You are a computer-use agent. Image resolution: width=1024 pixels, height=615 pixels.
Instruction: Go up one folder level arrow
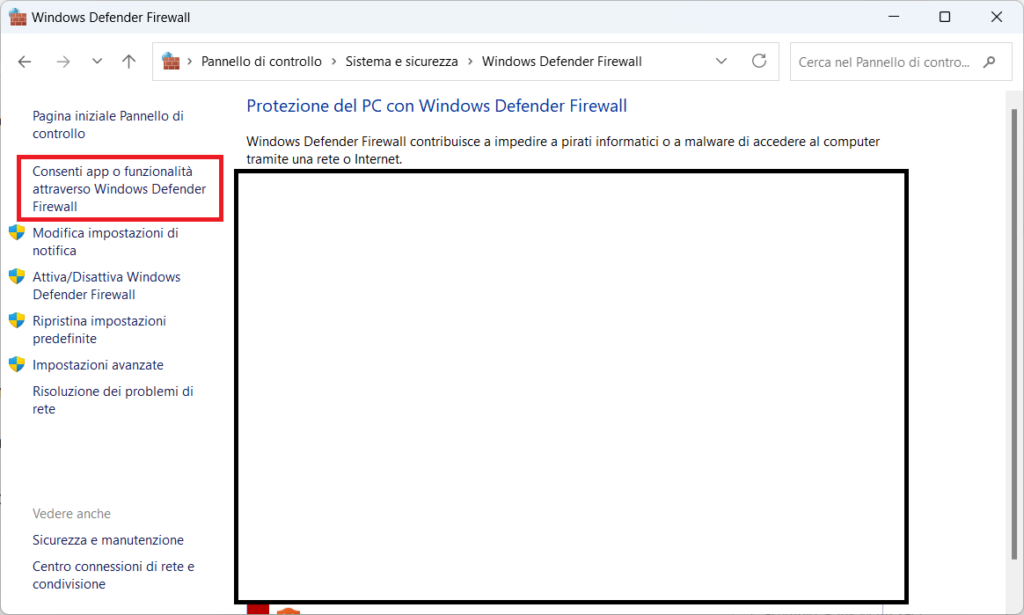pyautogui.click(x=128, y=61)
